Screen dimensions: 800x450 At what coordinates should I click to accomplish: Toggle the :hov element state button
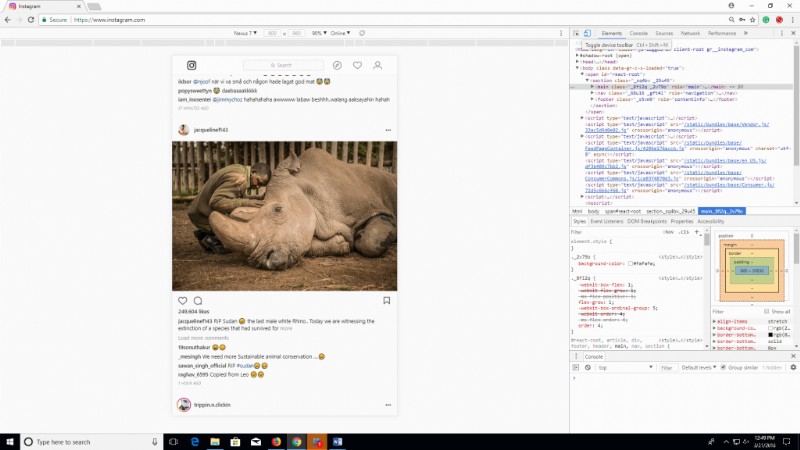tap(668, 232)
